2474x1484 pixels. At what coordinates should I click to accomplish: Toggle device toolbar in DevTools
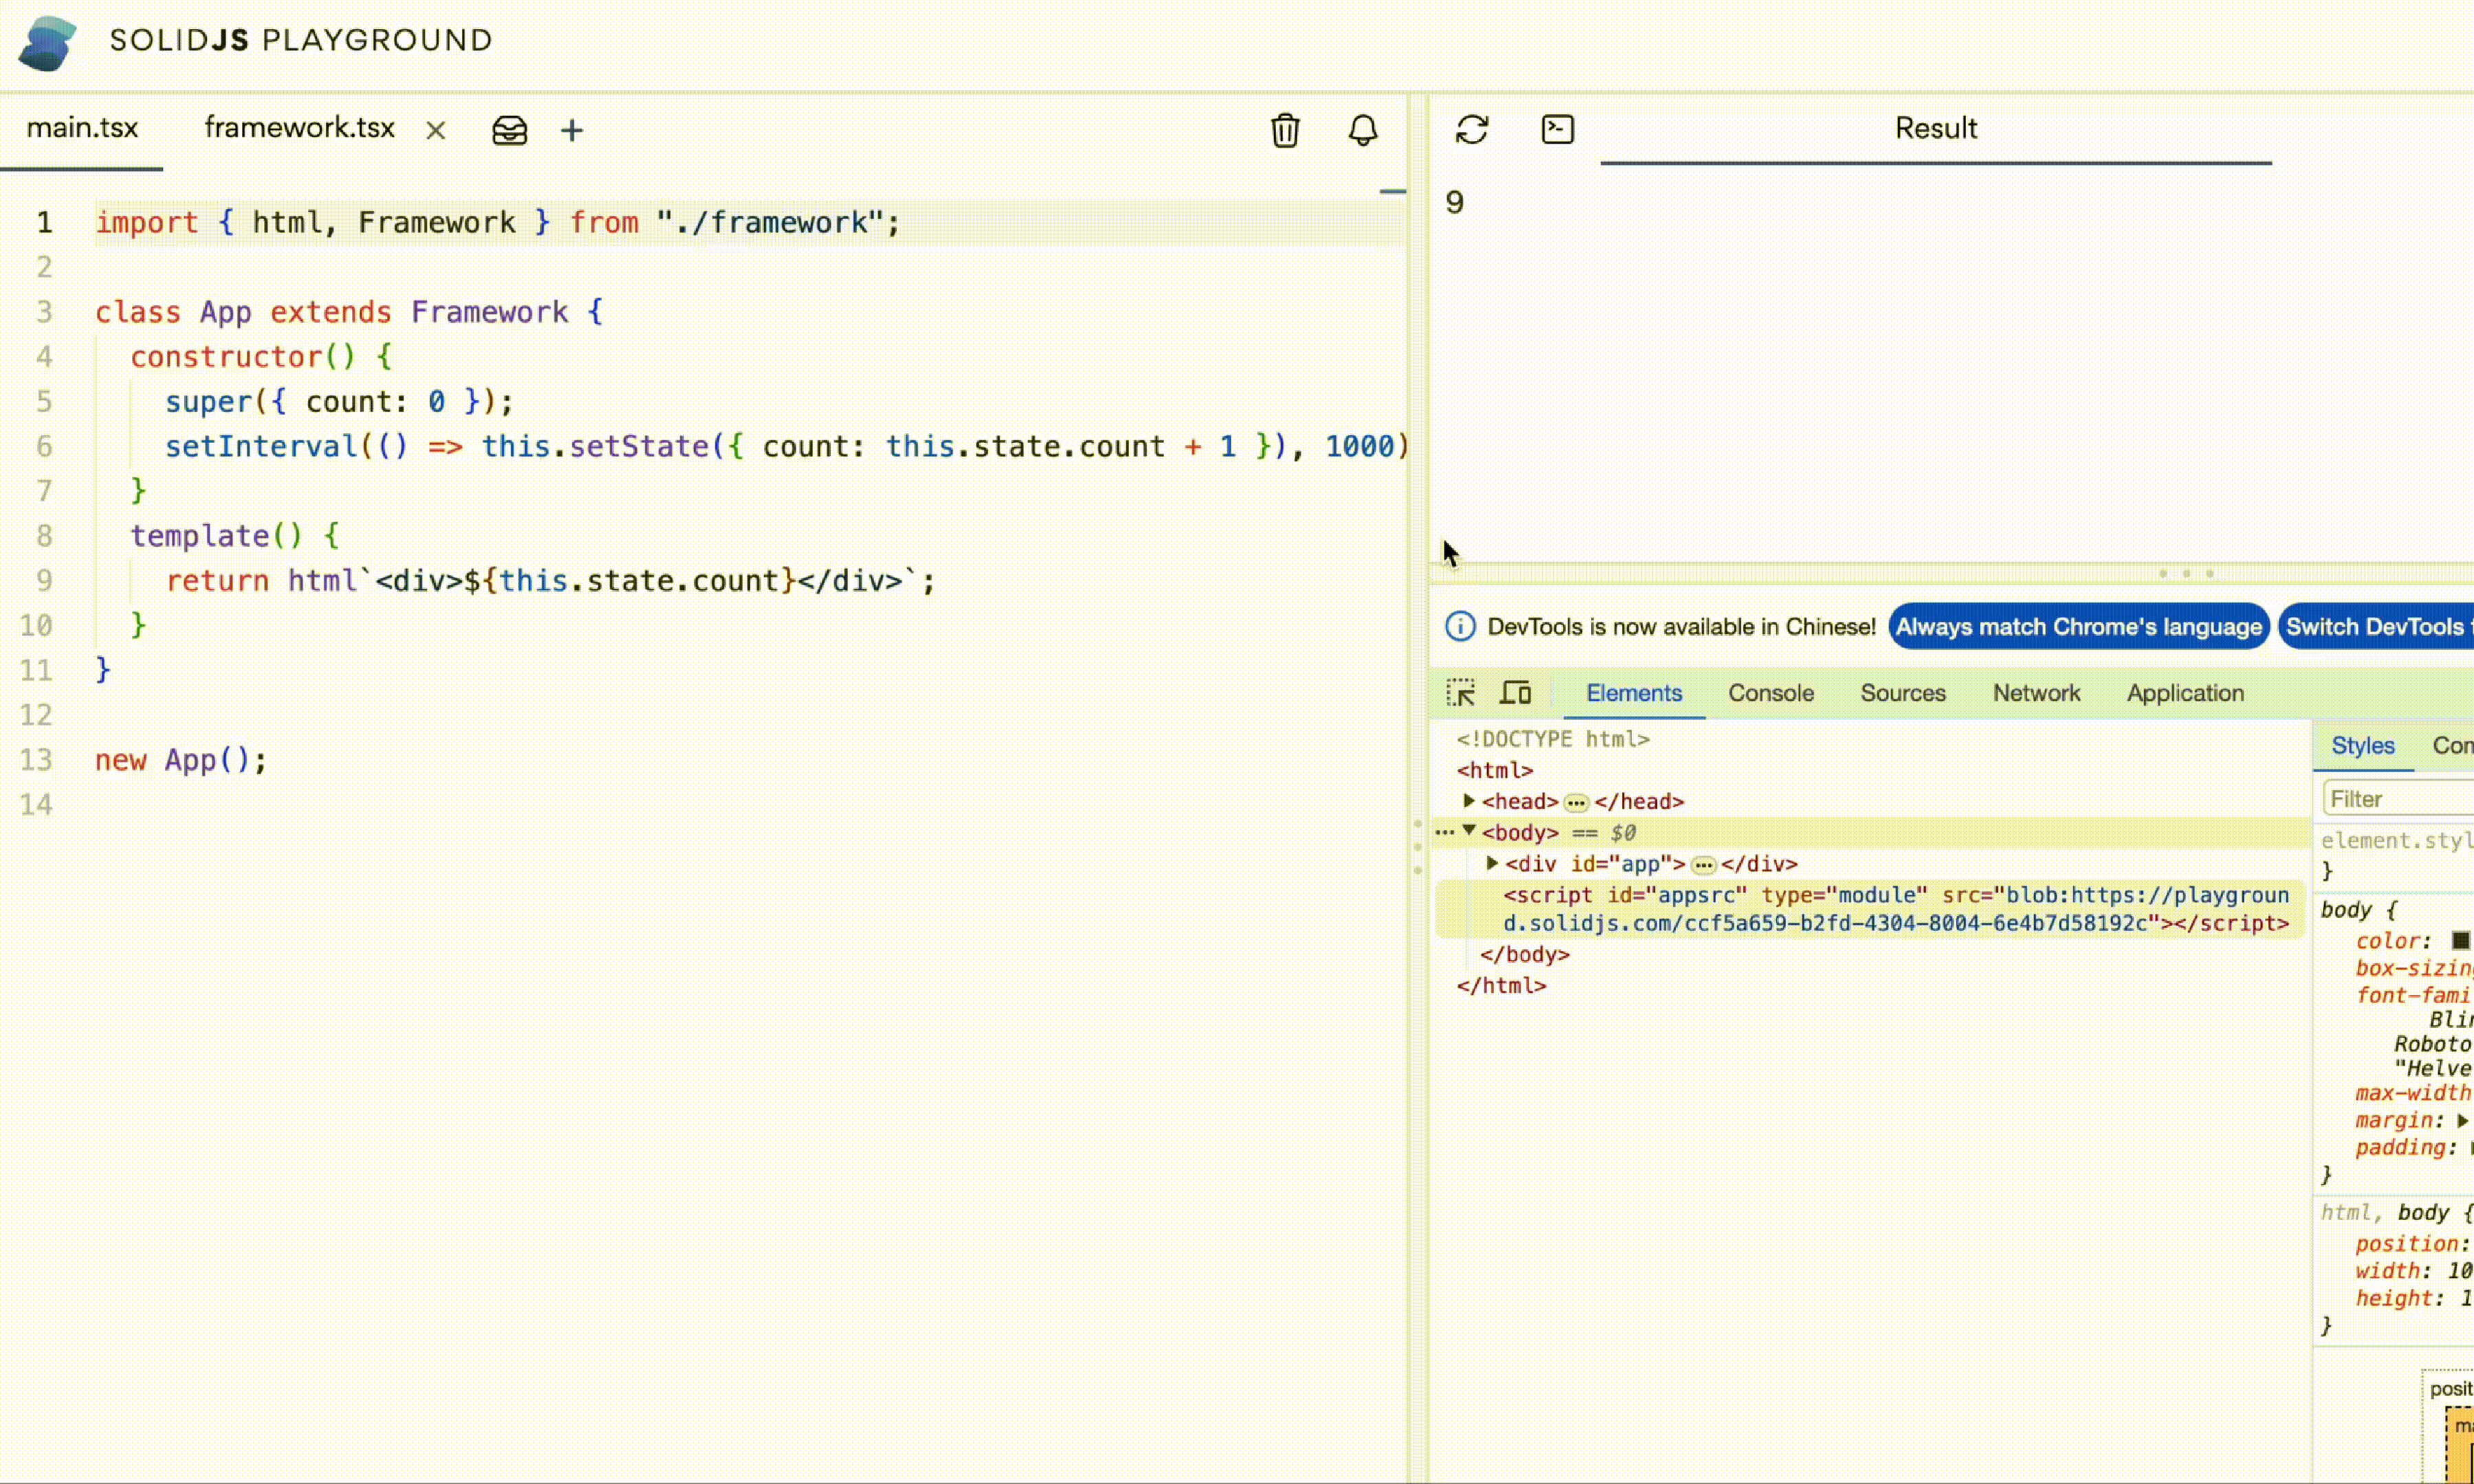click(1515, 693)
